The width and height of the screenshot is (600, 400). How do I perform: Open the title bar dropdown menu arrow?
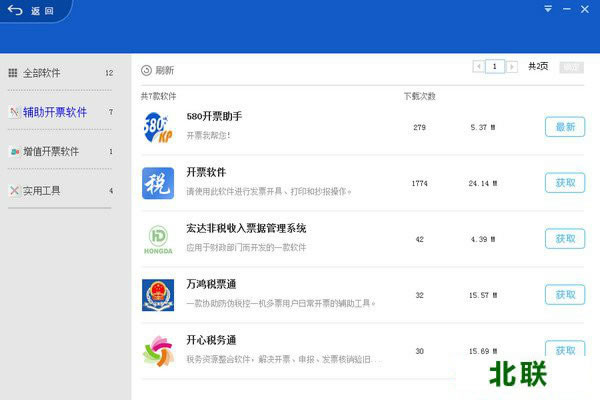click(548, 9)
